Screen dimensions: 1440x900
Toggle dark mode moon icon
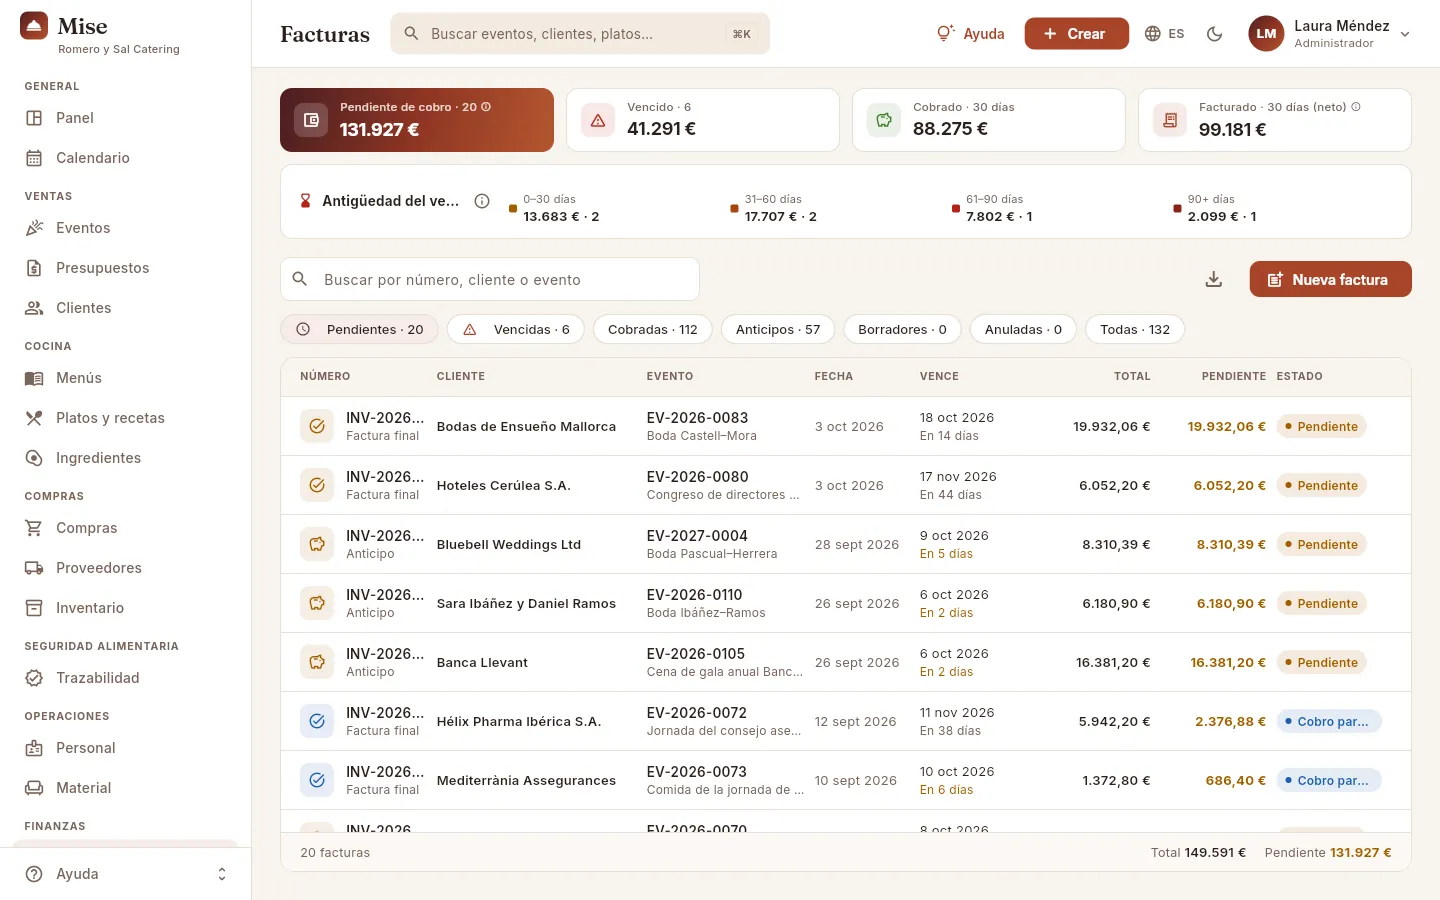(x=1215, y=34)
